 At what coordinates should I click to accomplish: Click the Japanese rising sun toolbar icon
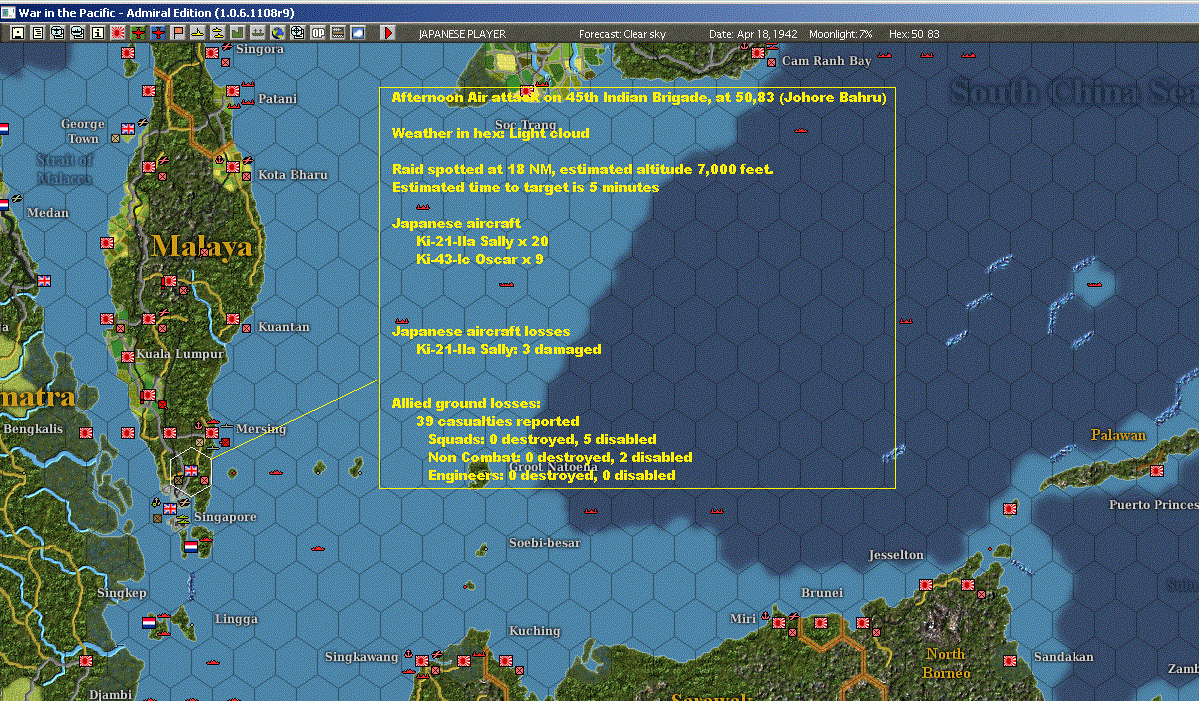coord(118,33)
